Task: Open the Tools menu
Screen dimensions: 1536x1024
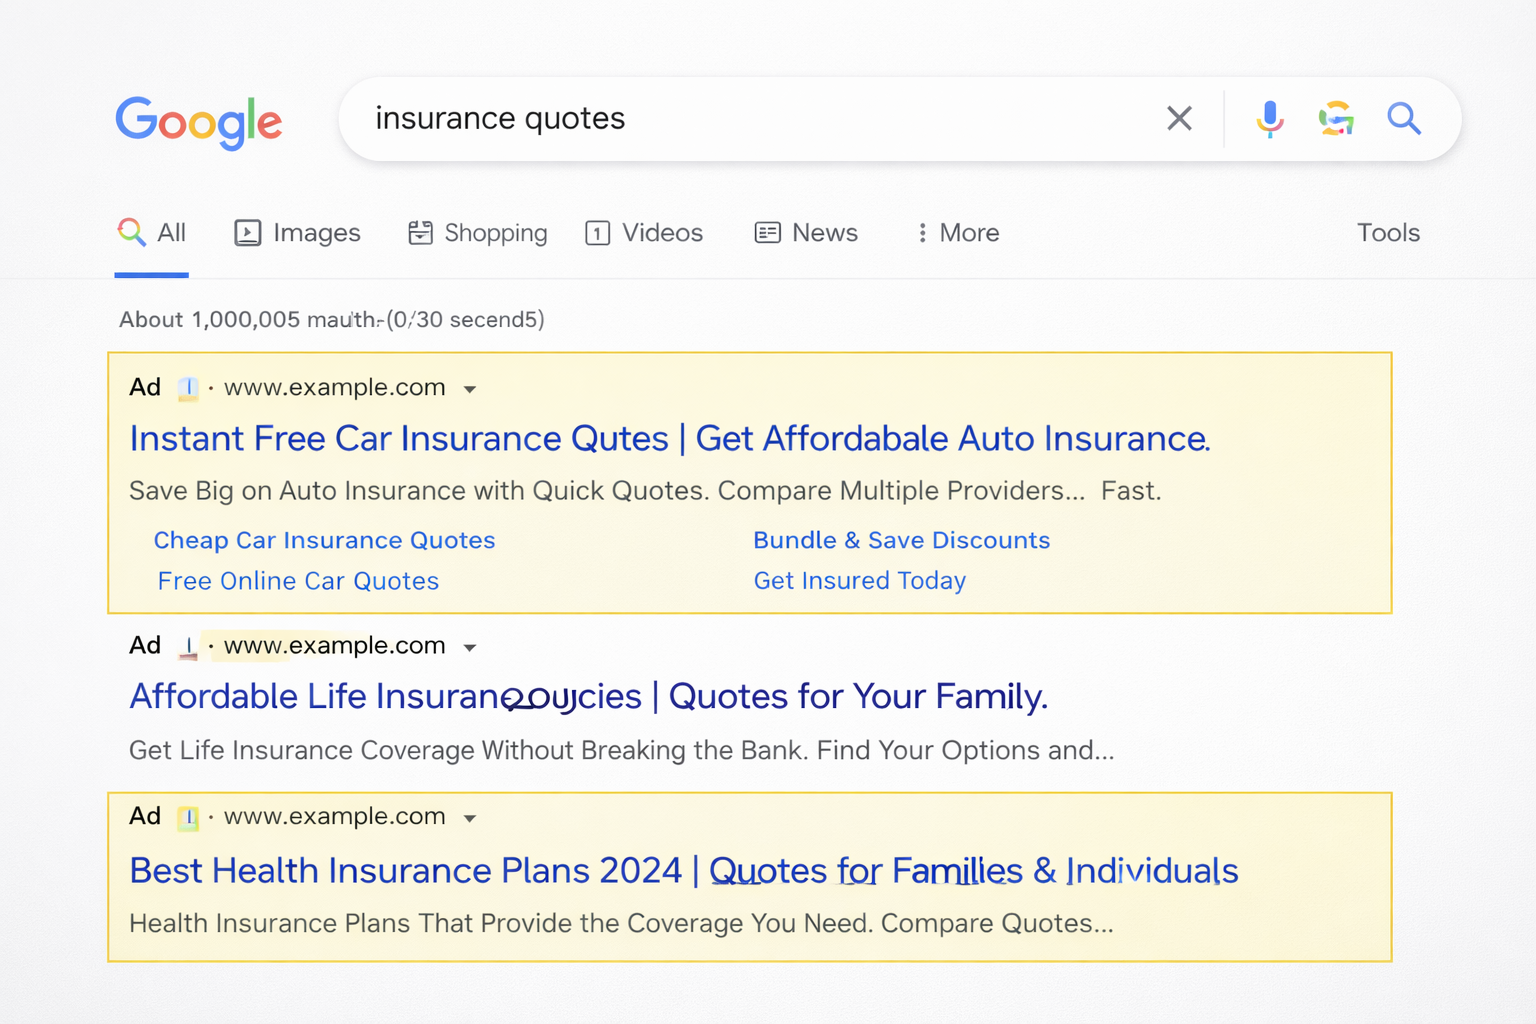Action: 1388,232
